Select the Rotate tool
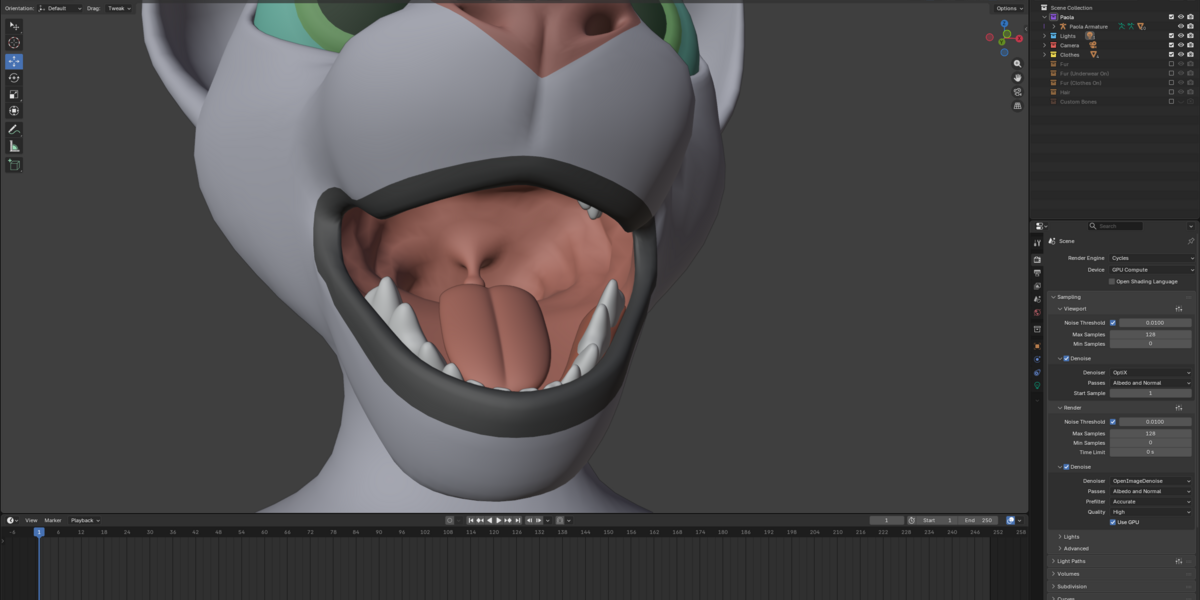 tap(14, 78)
